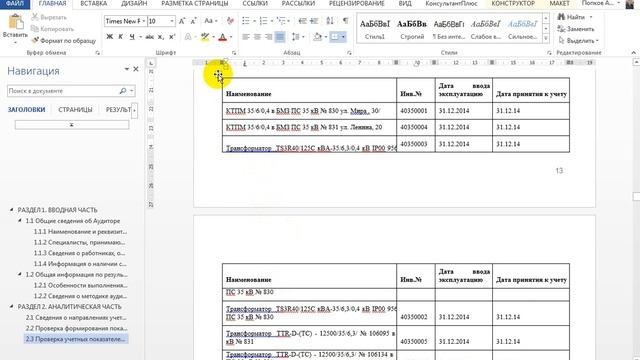Go to heading 1.1 Общие сведения об Аудиторе
Image resolution: width=640 pixels, height=360 pixels.
(73, 221)
